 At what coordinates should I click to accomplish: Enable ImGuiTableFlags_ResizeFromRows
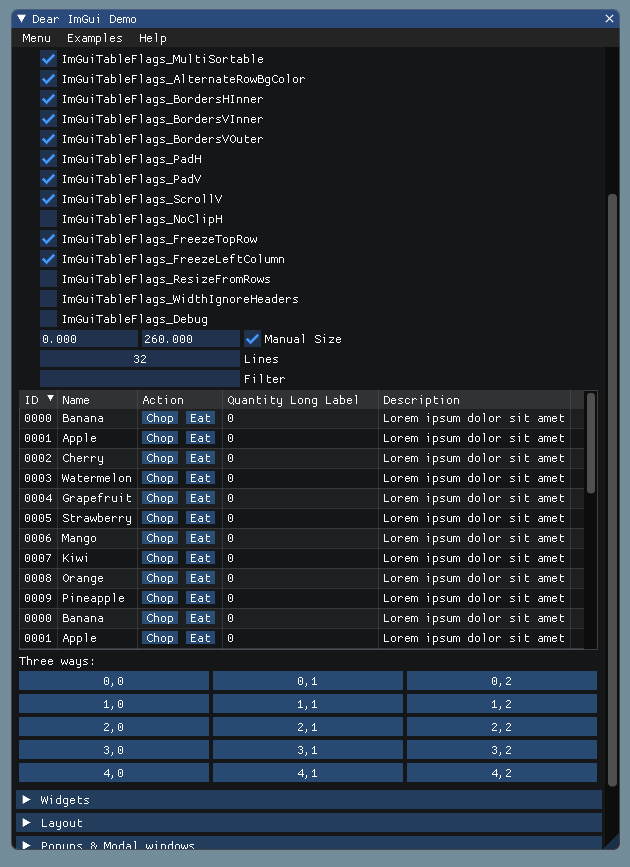[49, 279]
